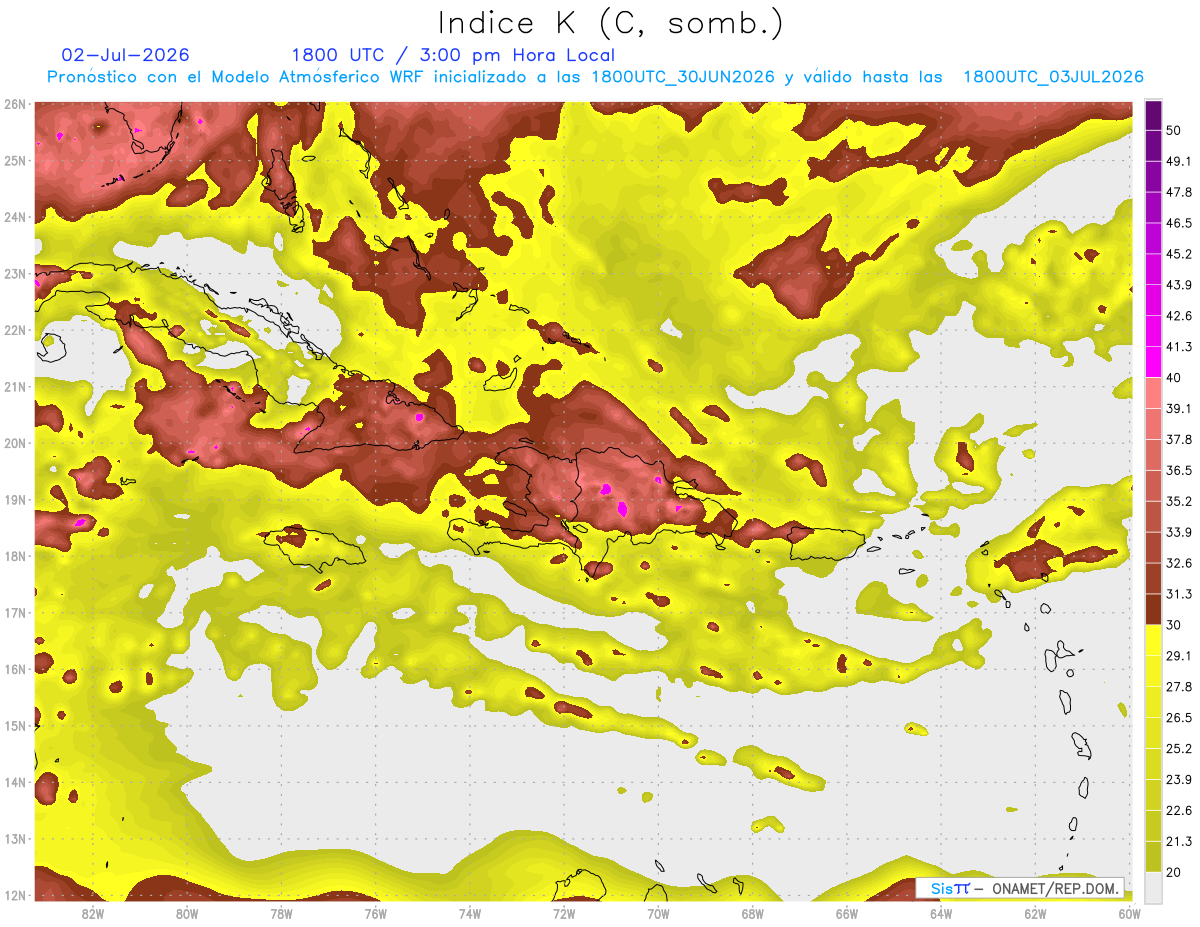The image size is (1200, 927).
Task: Click the colorbar value "47.8"
Action: coord(1180,191)
